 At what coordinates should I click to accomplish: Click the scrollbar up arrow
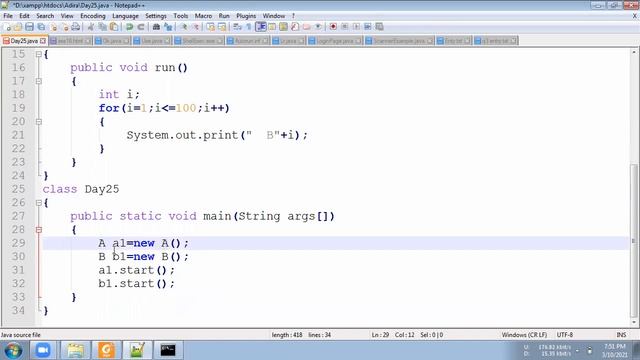coord(633,52)
